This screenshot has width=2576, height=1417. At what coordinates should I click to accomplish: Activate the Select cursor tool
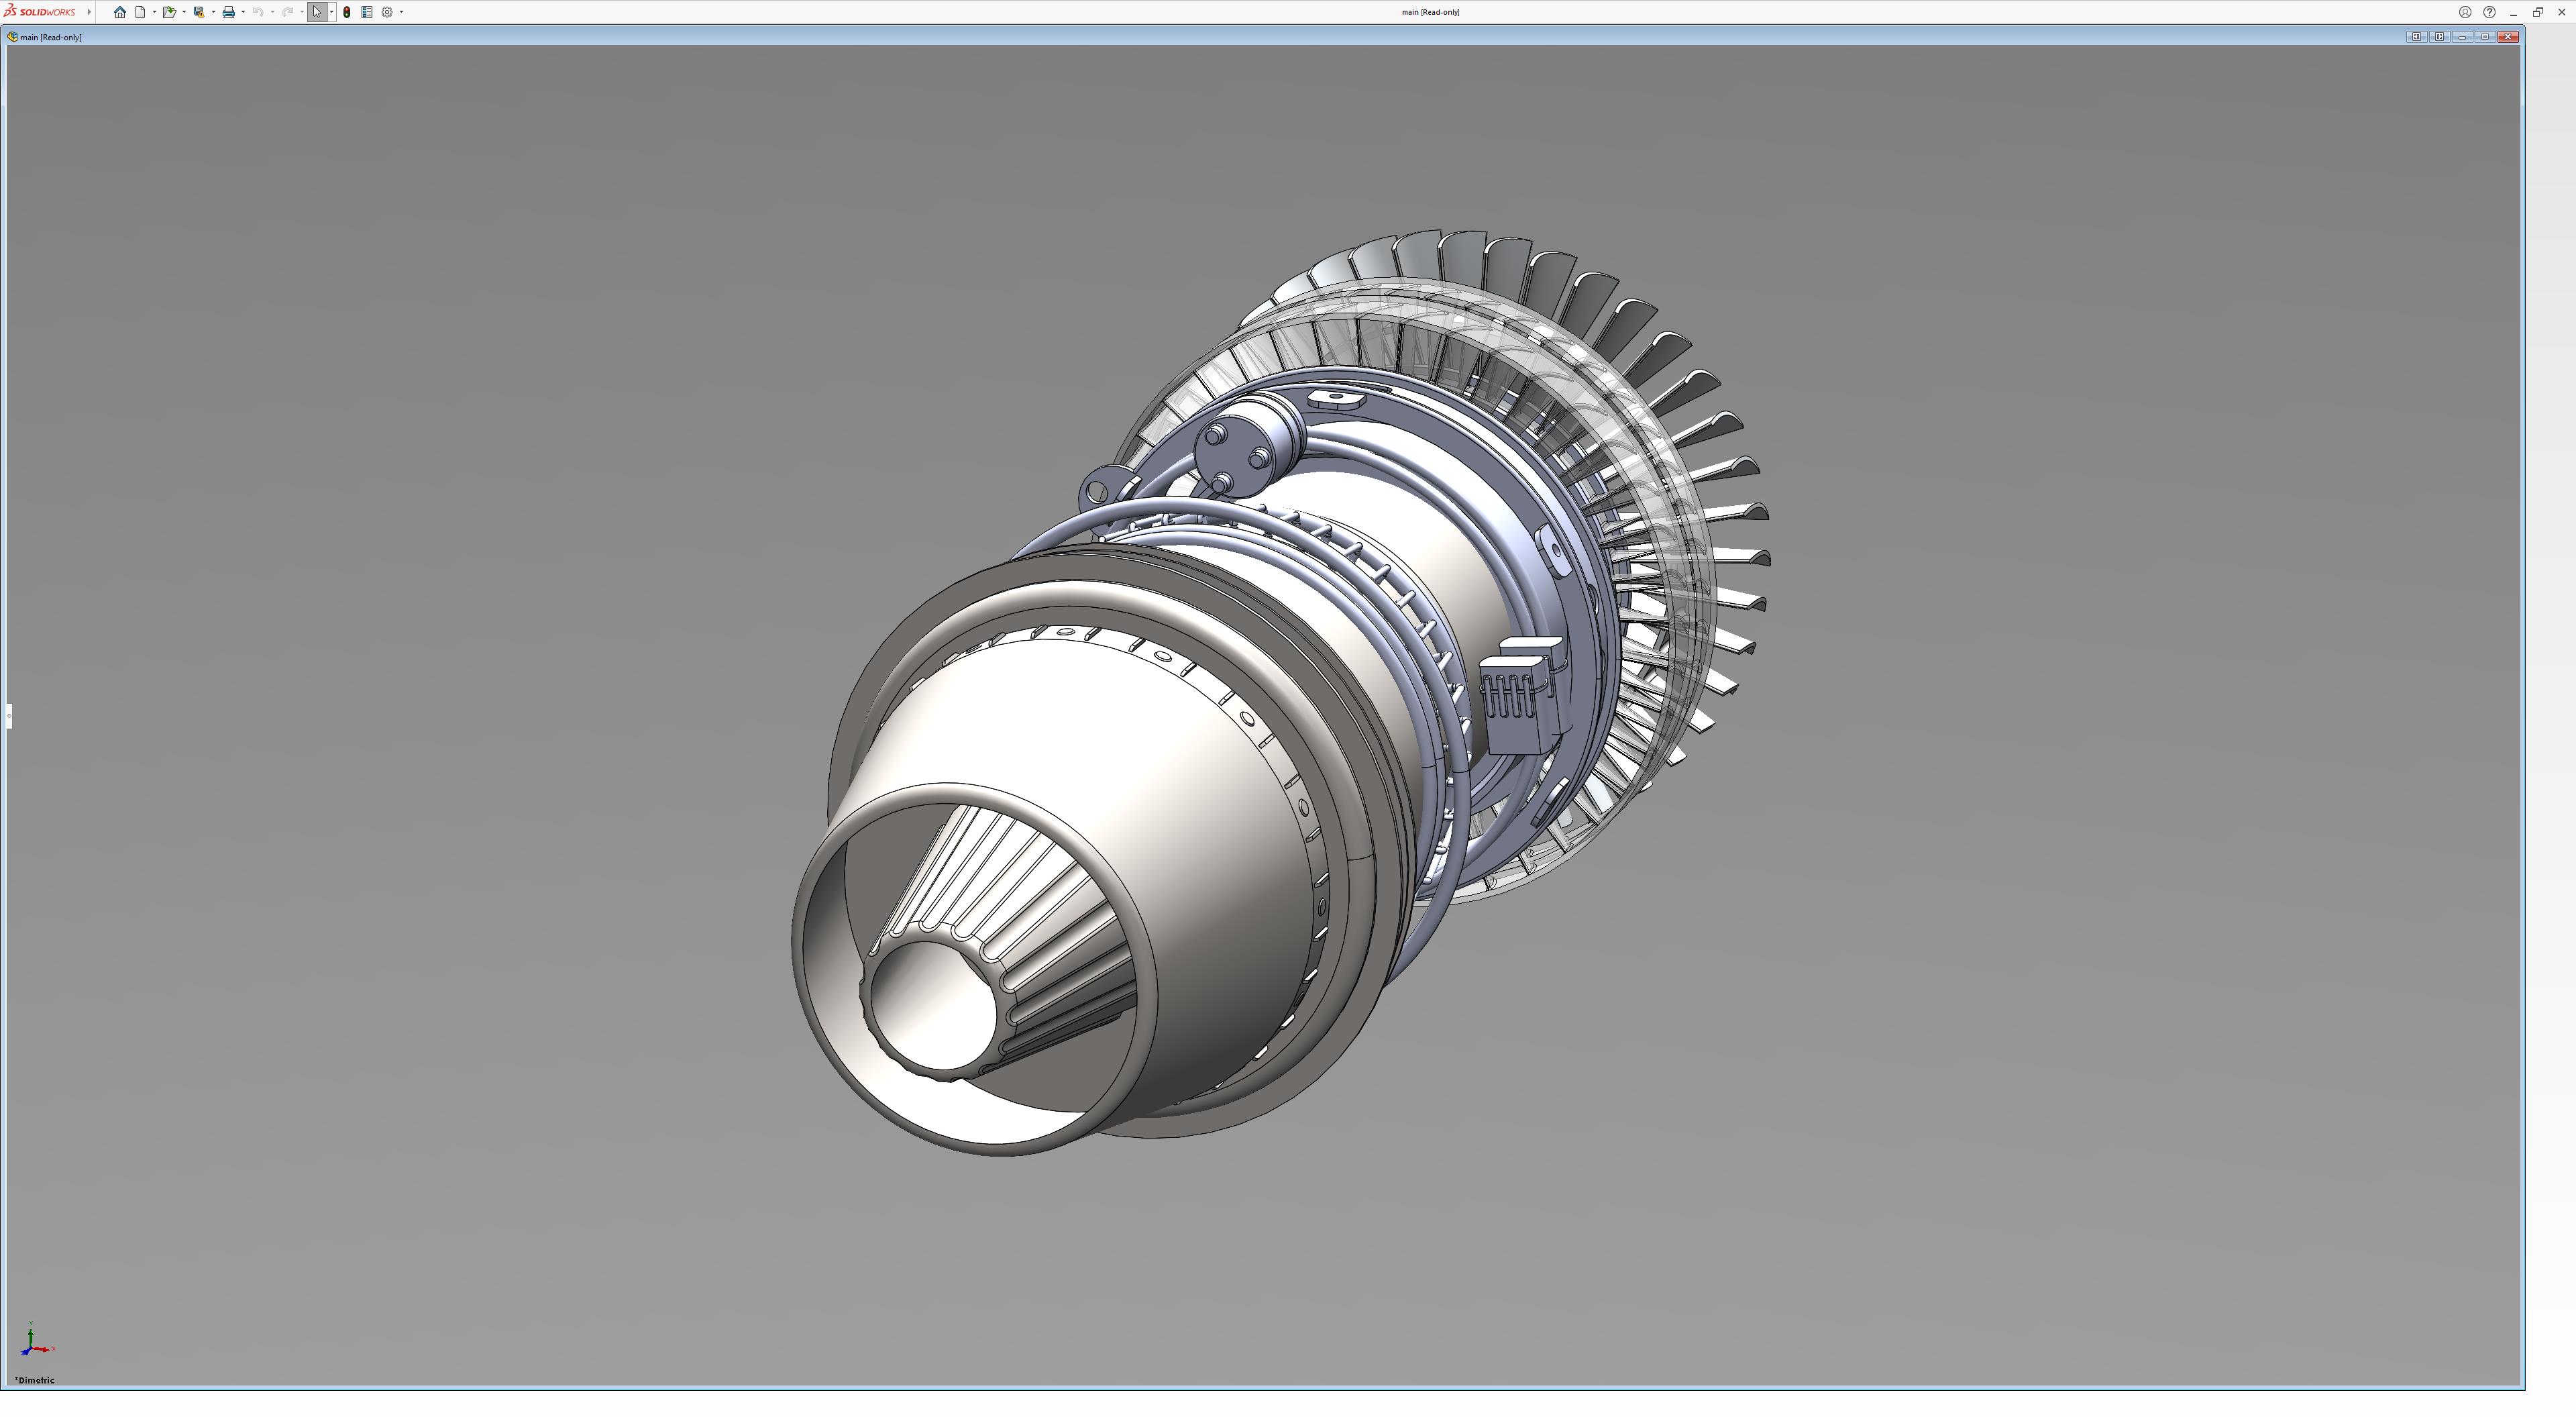(x=316, y=12)
